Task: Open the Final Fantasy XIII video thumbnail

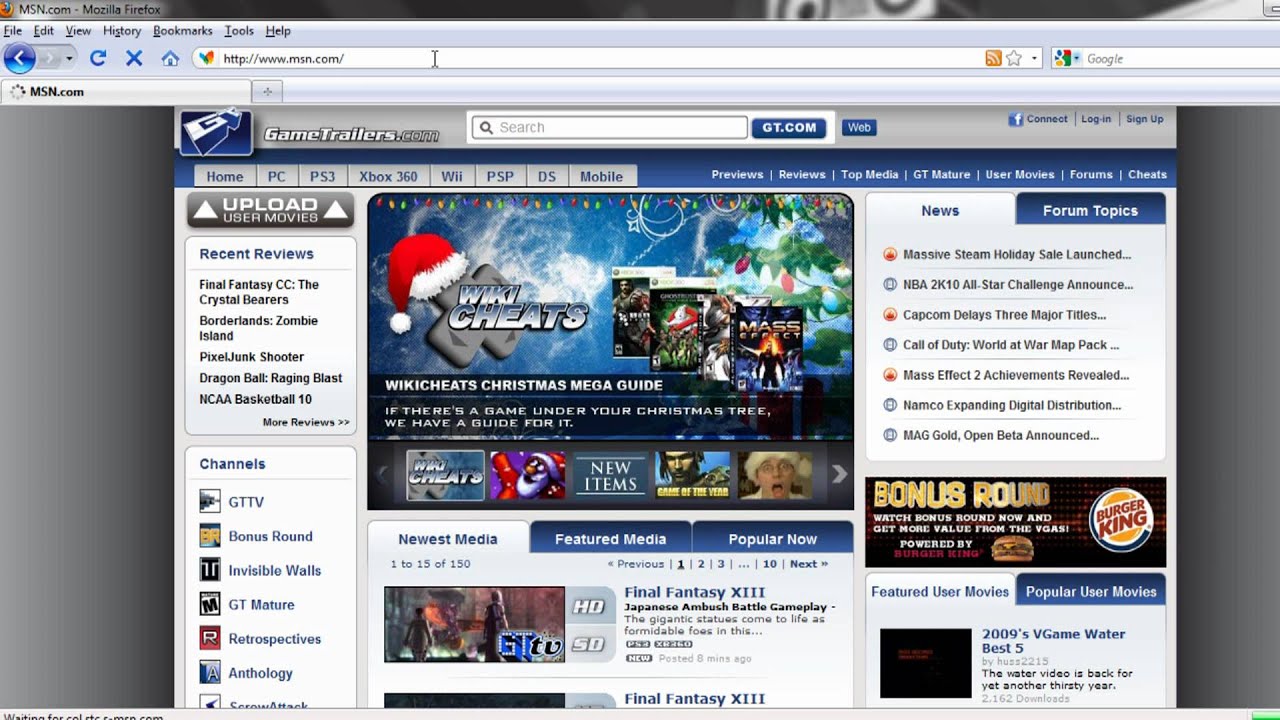Action: (x=474, y=624)
